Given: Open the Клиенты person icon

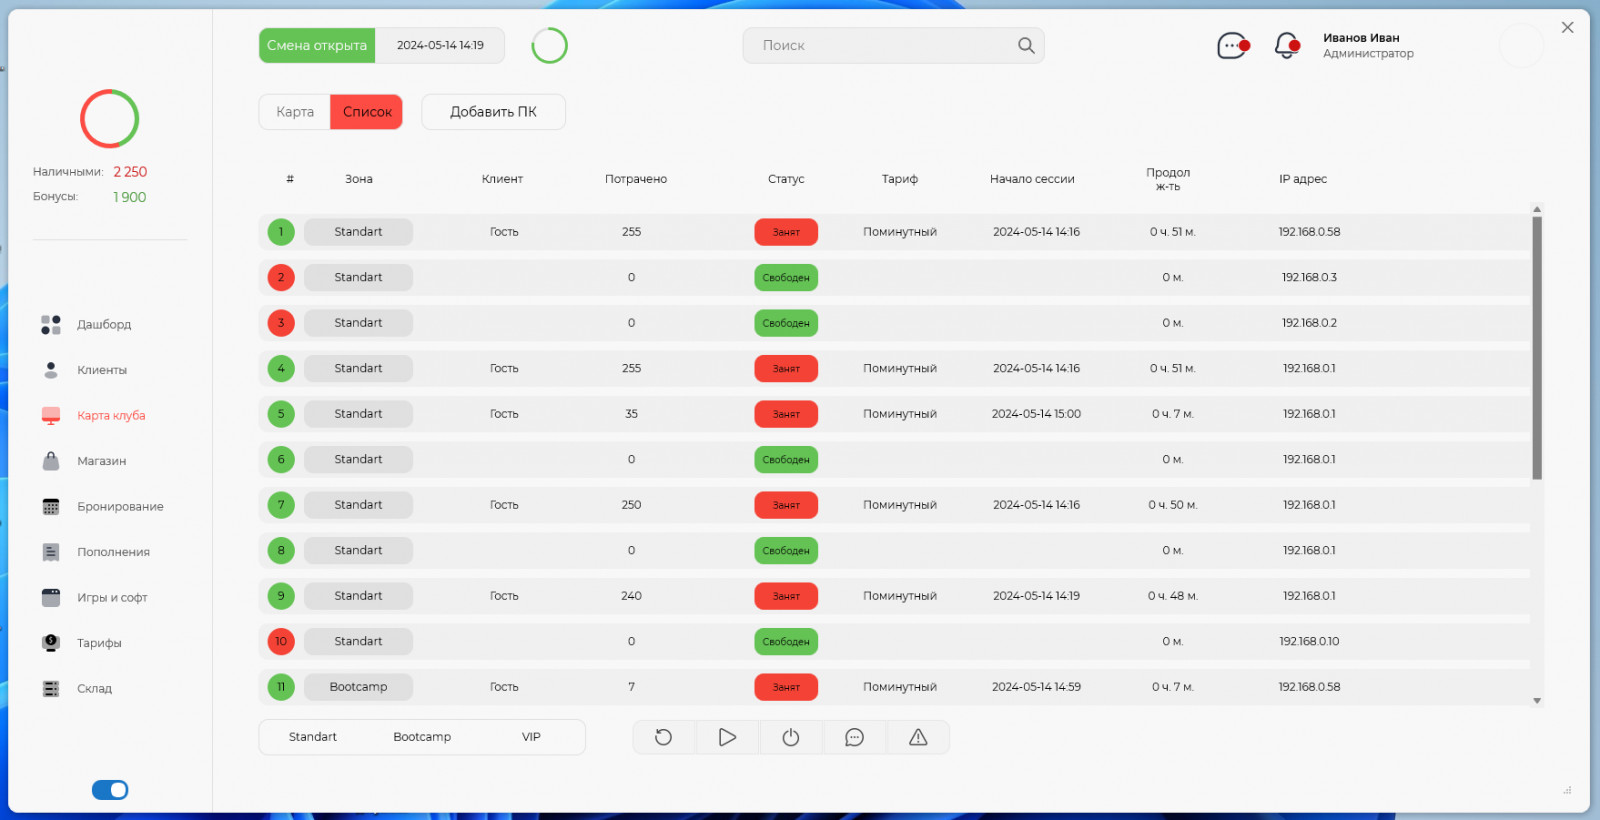Looking at the screenshot, I should click(51, 370).
